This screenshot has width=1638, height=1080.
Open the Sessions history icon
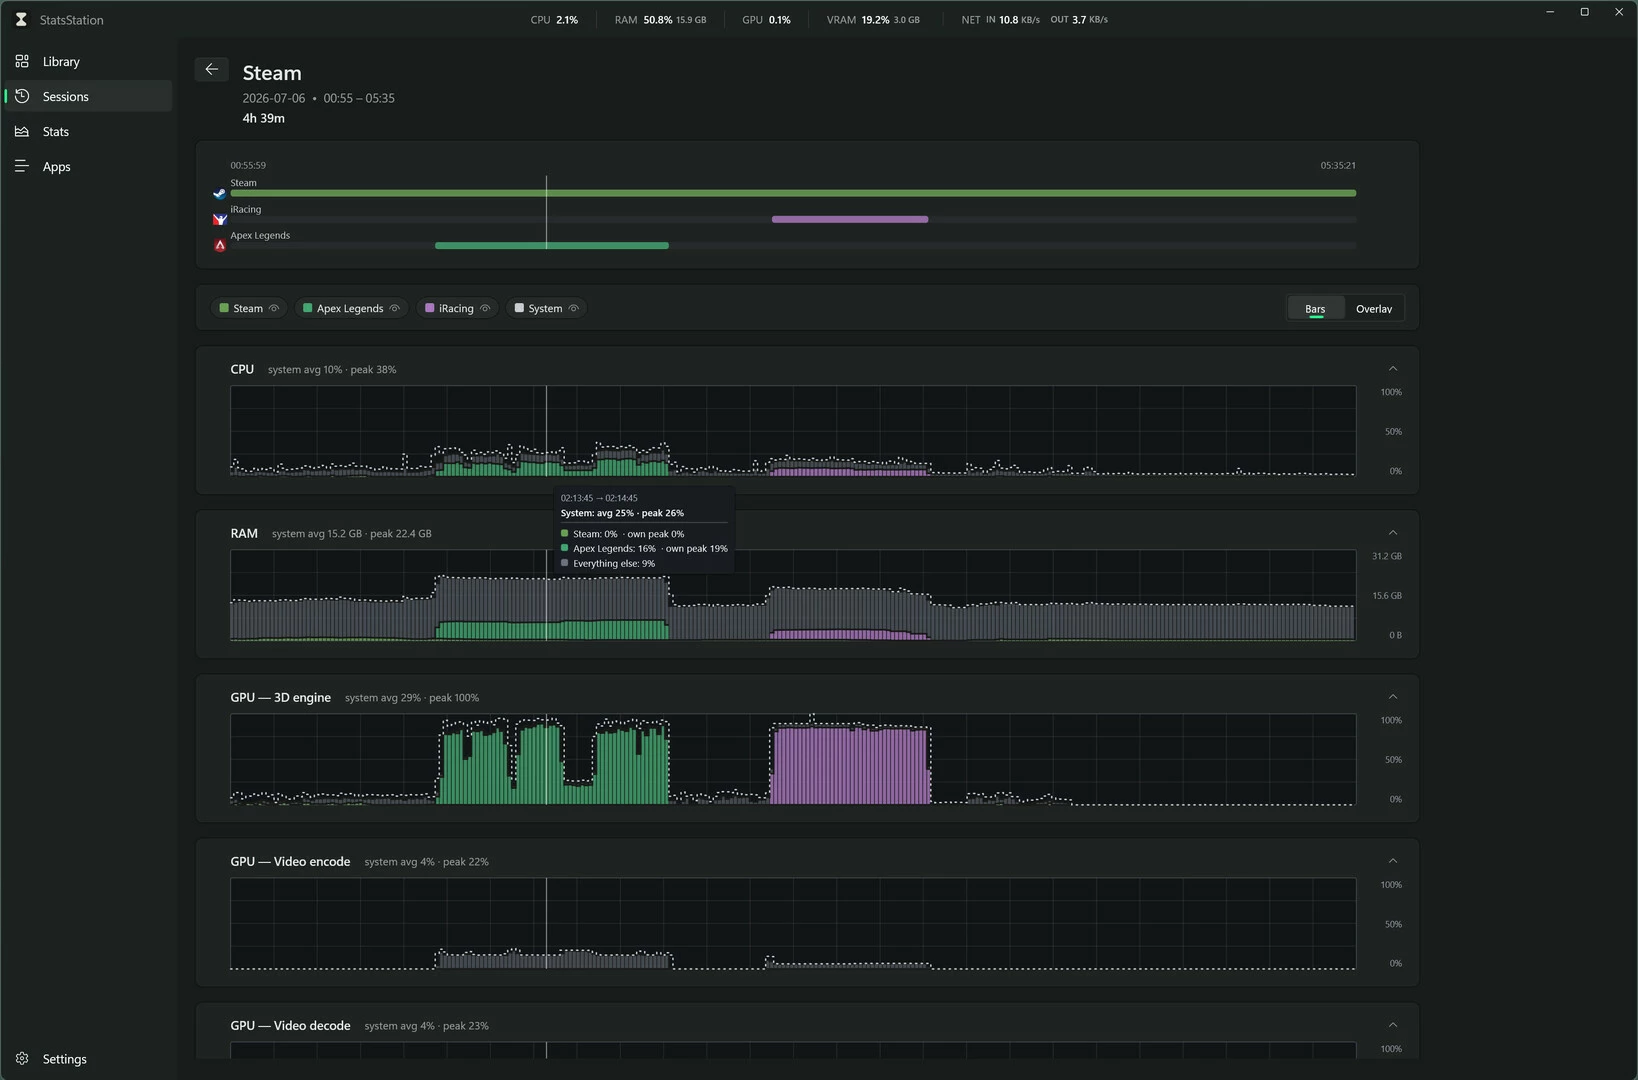(x=22, y=96)
